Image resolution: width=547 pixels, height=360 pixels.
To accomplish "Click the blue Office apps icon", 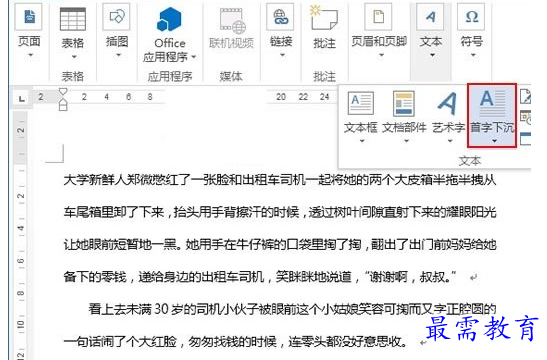I will 169,20.
